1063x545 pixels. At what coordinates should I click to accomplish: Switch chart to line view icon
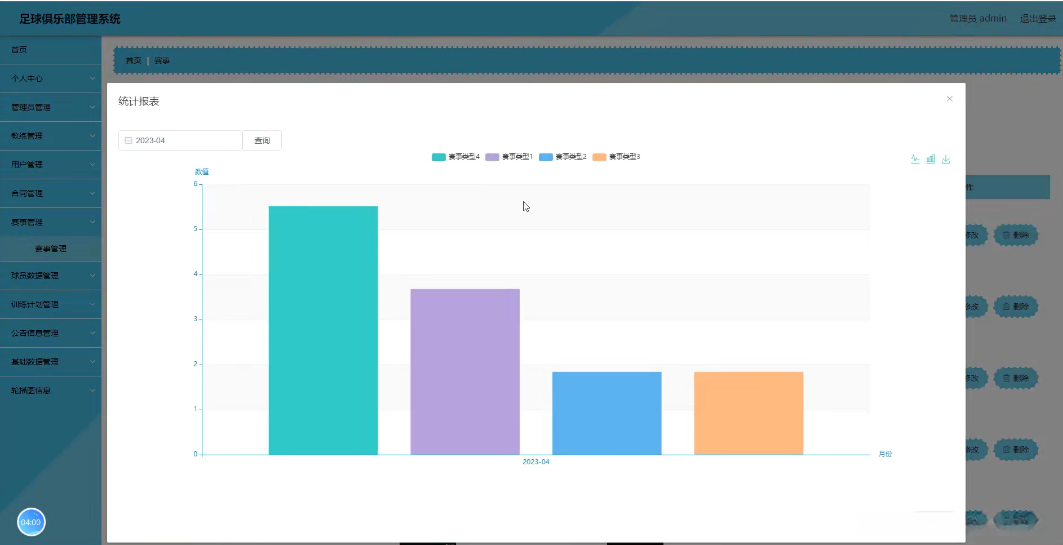click(915, 159)
